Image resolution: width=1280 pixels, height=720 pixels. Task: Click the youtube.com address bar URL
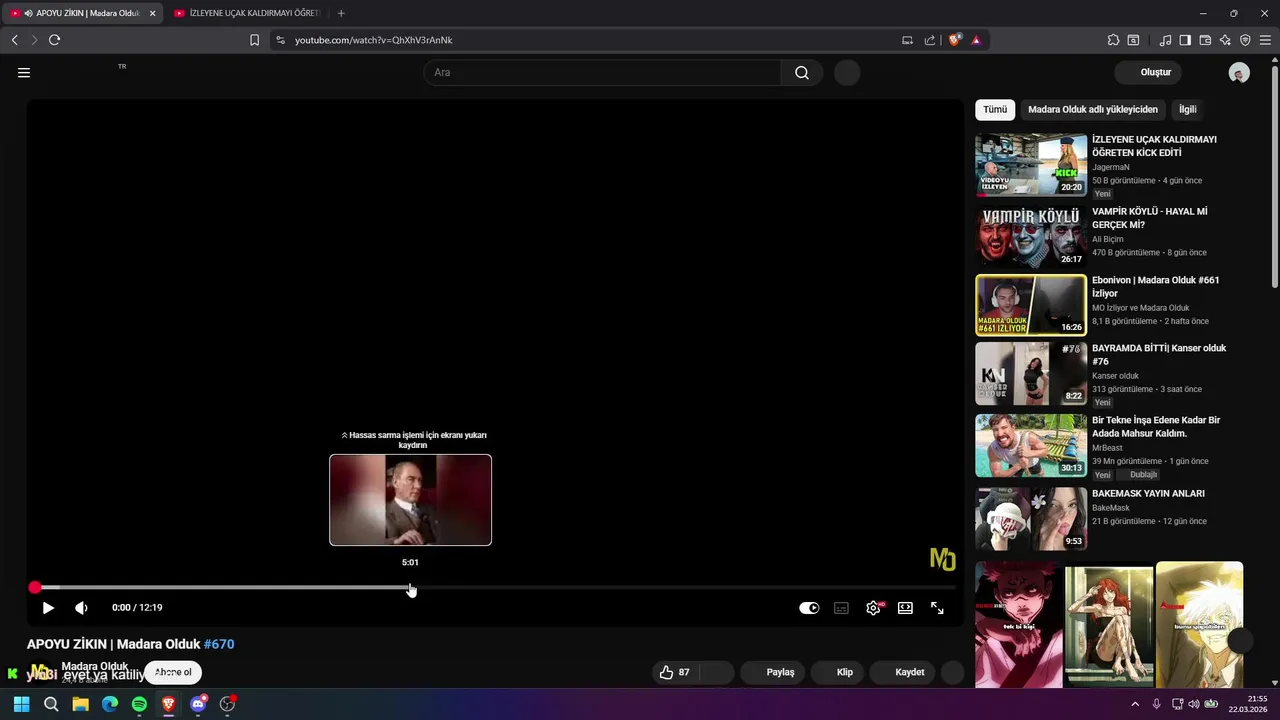pyautogui.click(x=374, y=40)
